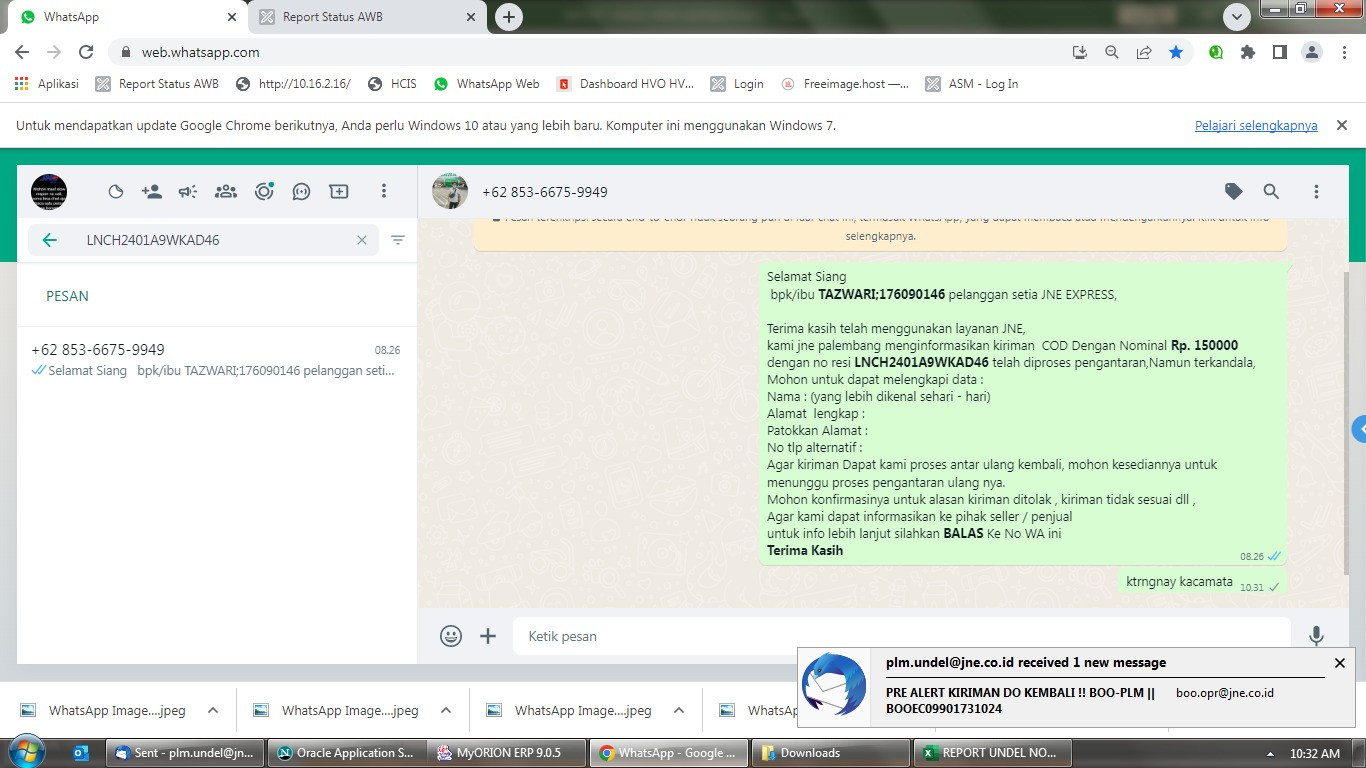1366x768 pixels.
Task: Open the PRE ALERT KIRIMAN email notification
Action: (1020, 700)
